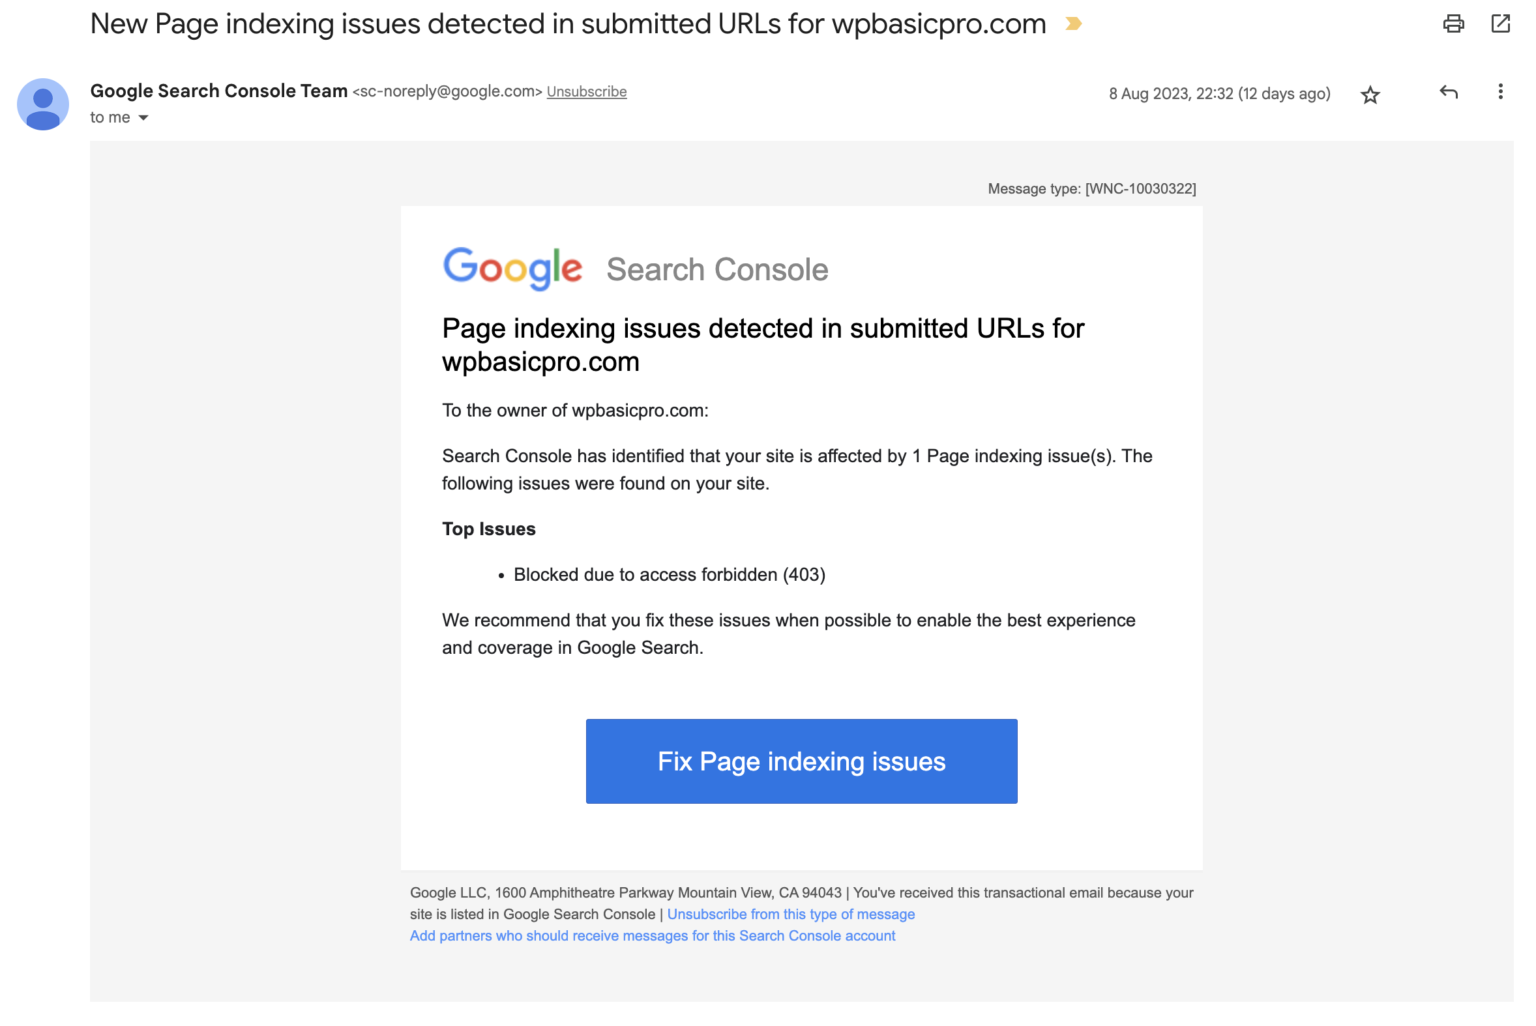The width and height of the screenshot is (1536, 1026).
Task: Click the Google Search Console logo
Action: 636,268
